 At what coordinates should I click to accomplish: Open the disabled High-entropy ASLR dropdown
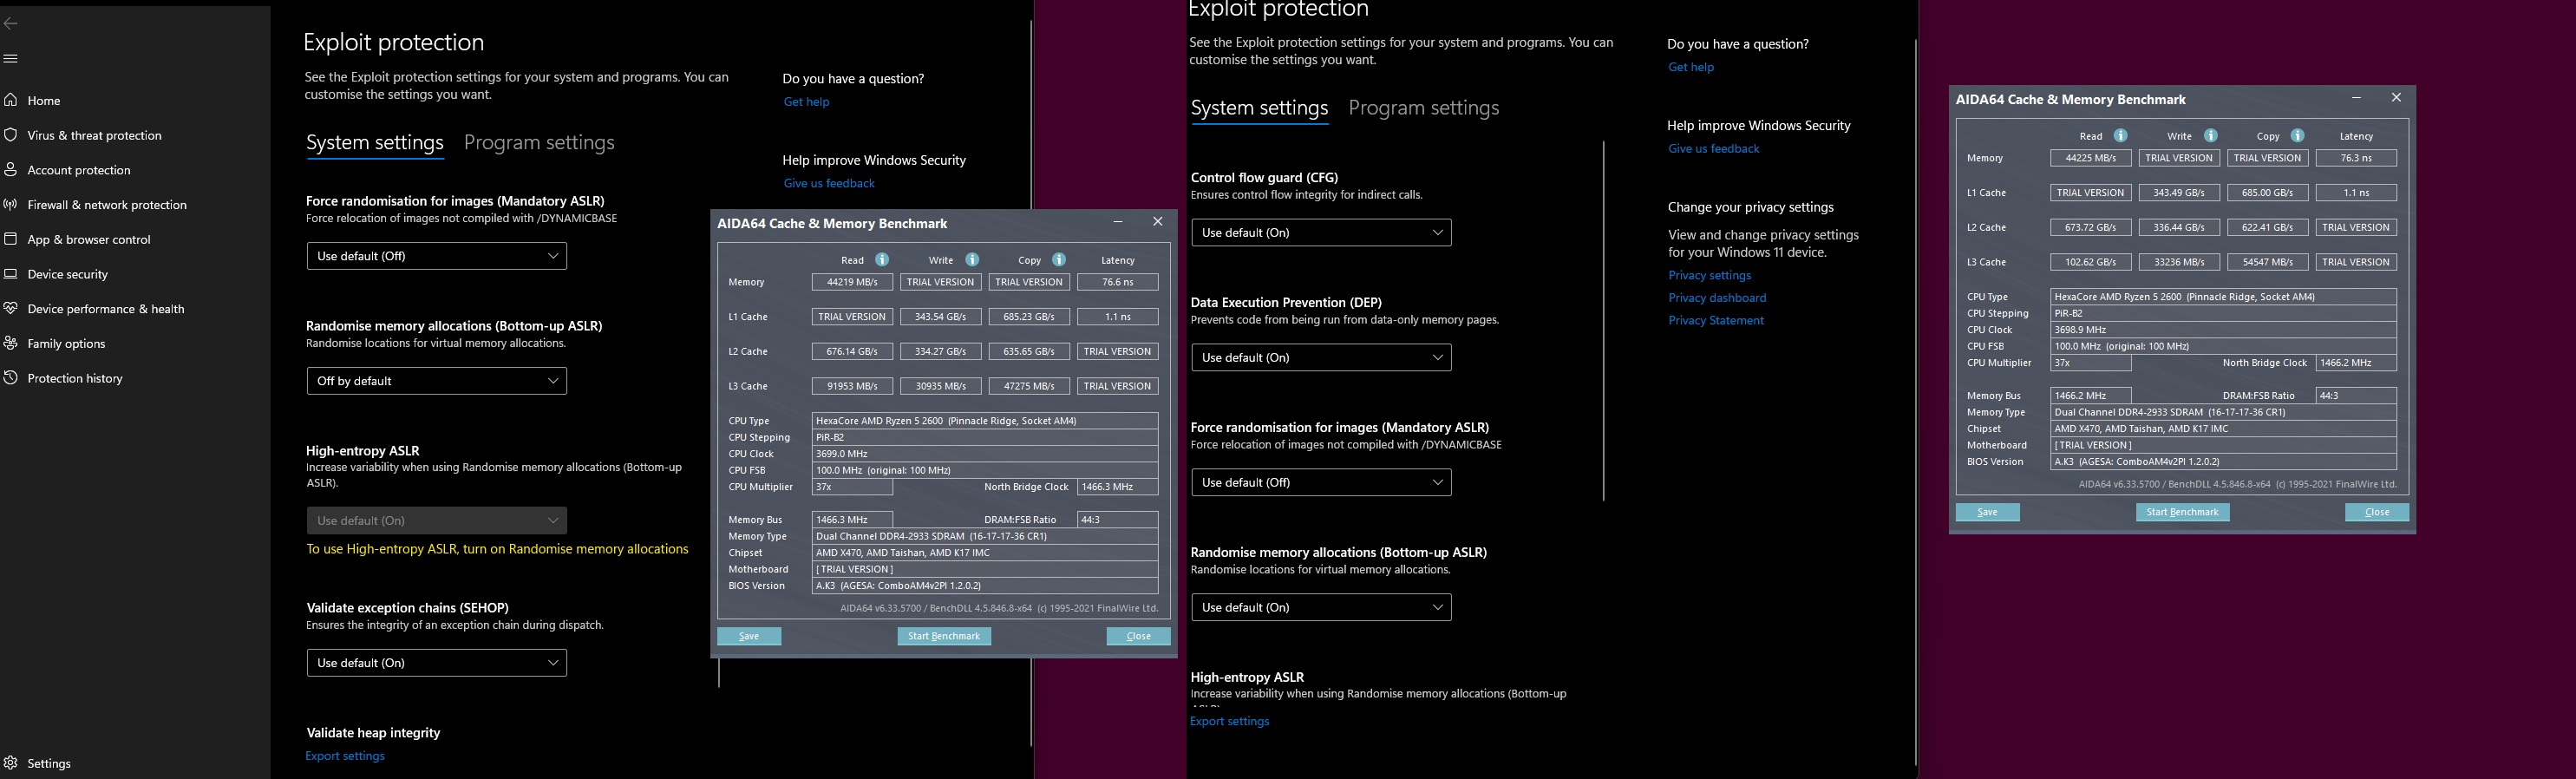[437, 520]
